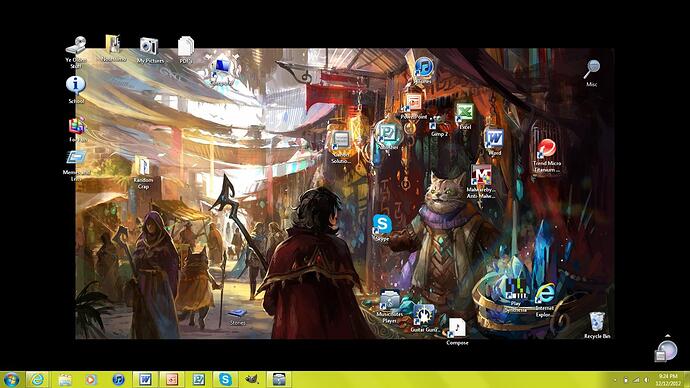The width and height of the screenshot is (690, 388).
Task: Open the Windows Start menu
Action: pos(11,379)
